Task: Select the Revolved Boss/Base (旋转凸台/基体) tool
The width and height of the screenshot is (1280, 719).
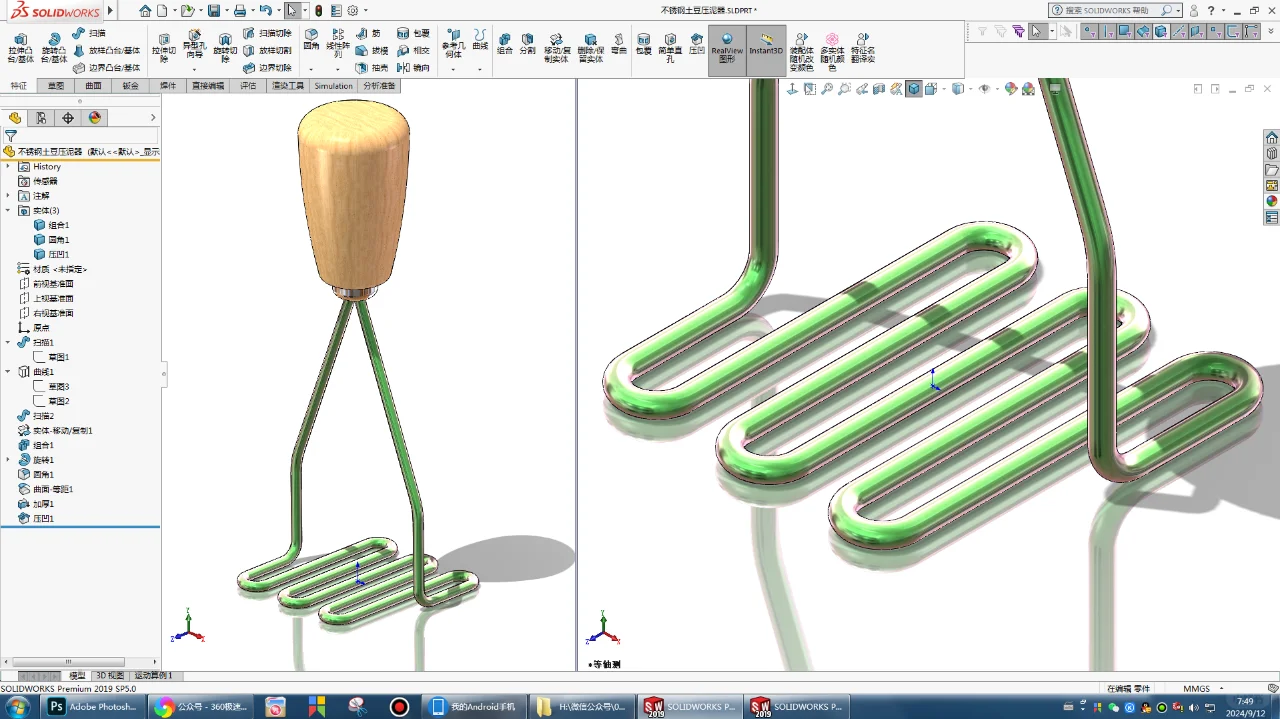Action: tap(54, 47)
